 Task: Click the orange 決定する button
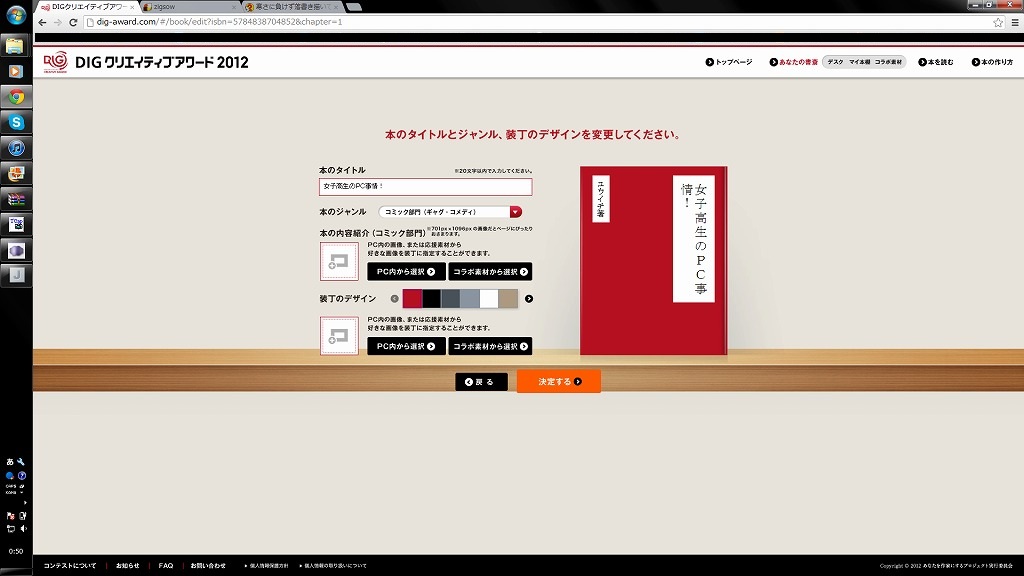point(559,381)
